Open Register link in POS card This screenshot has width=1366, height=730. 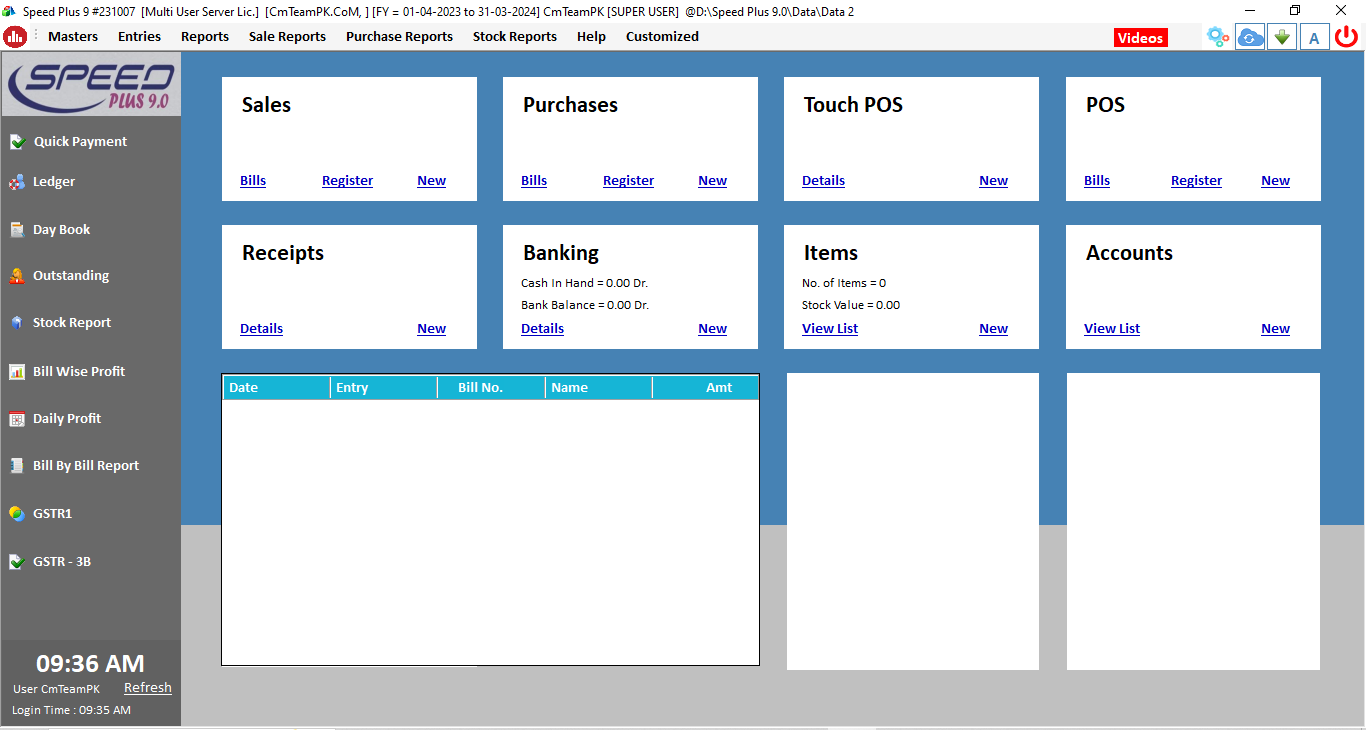1196,181
